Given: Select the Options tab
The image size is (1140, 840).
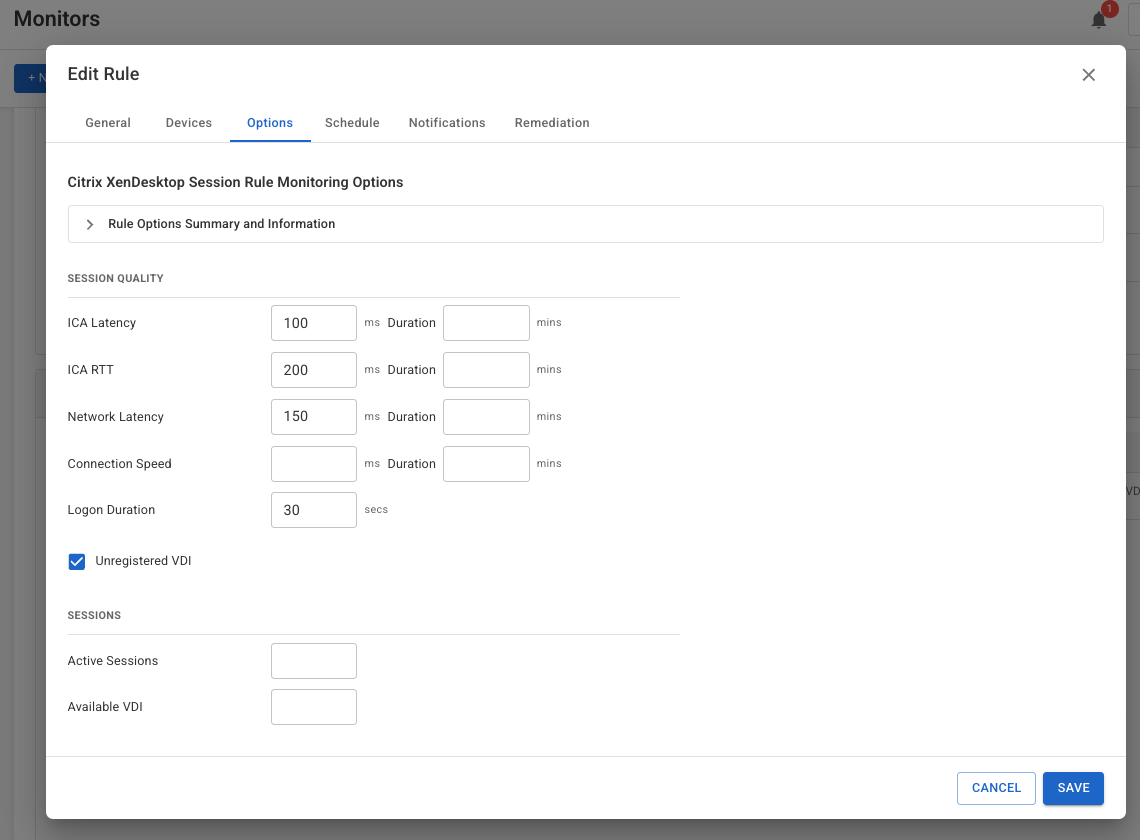Looking at the screenshot, I should point(270,123).
